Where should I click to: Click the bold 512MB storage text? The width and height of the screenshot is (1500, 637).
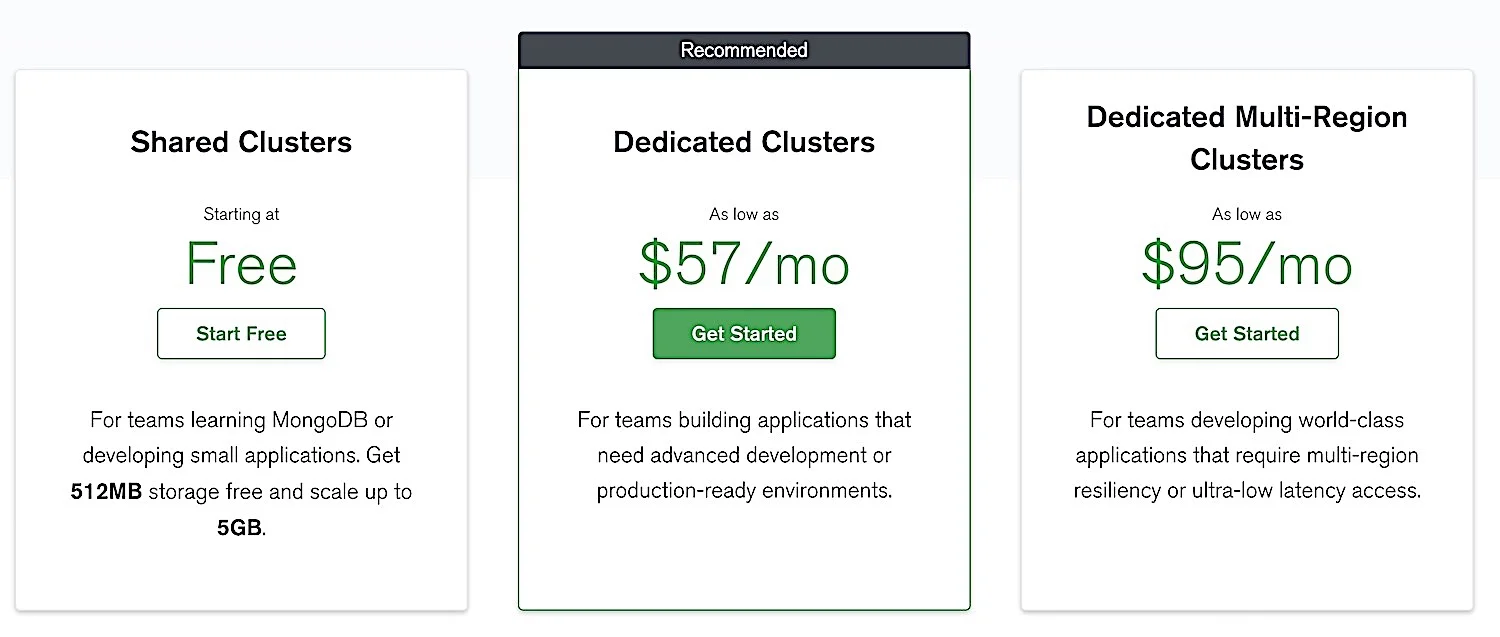tap(107, 492)
